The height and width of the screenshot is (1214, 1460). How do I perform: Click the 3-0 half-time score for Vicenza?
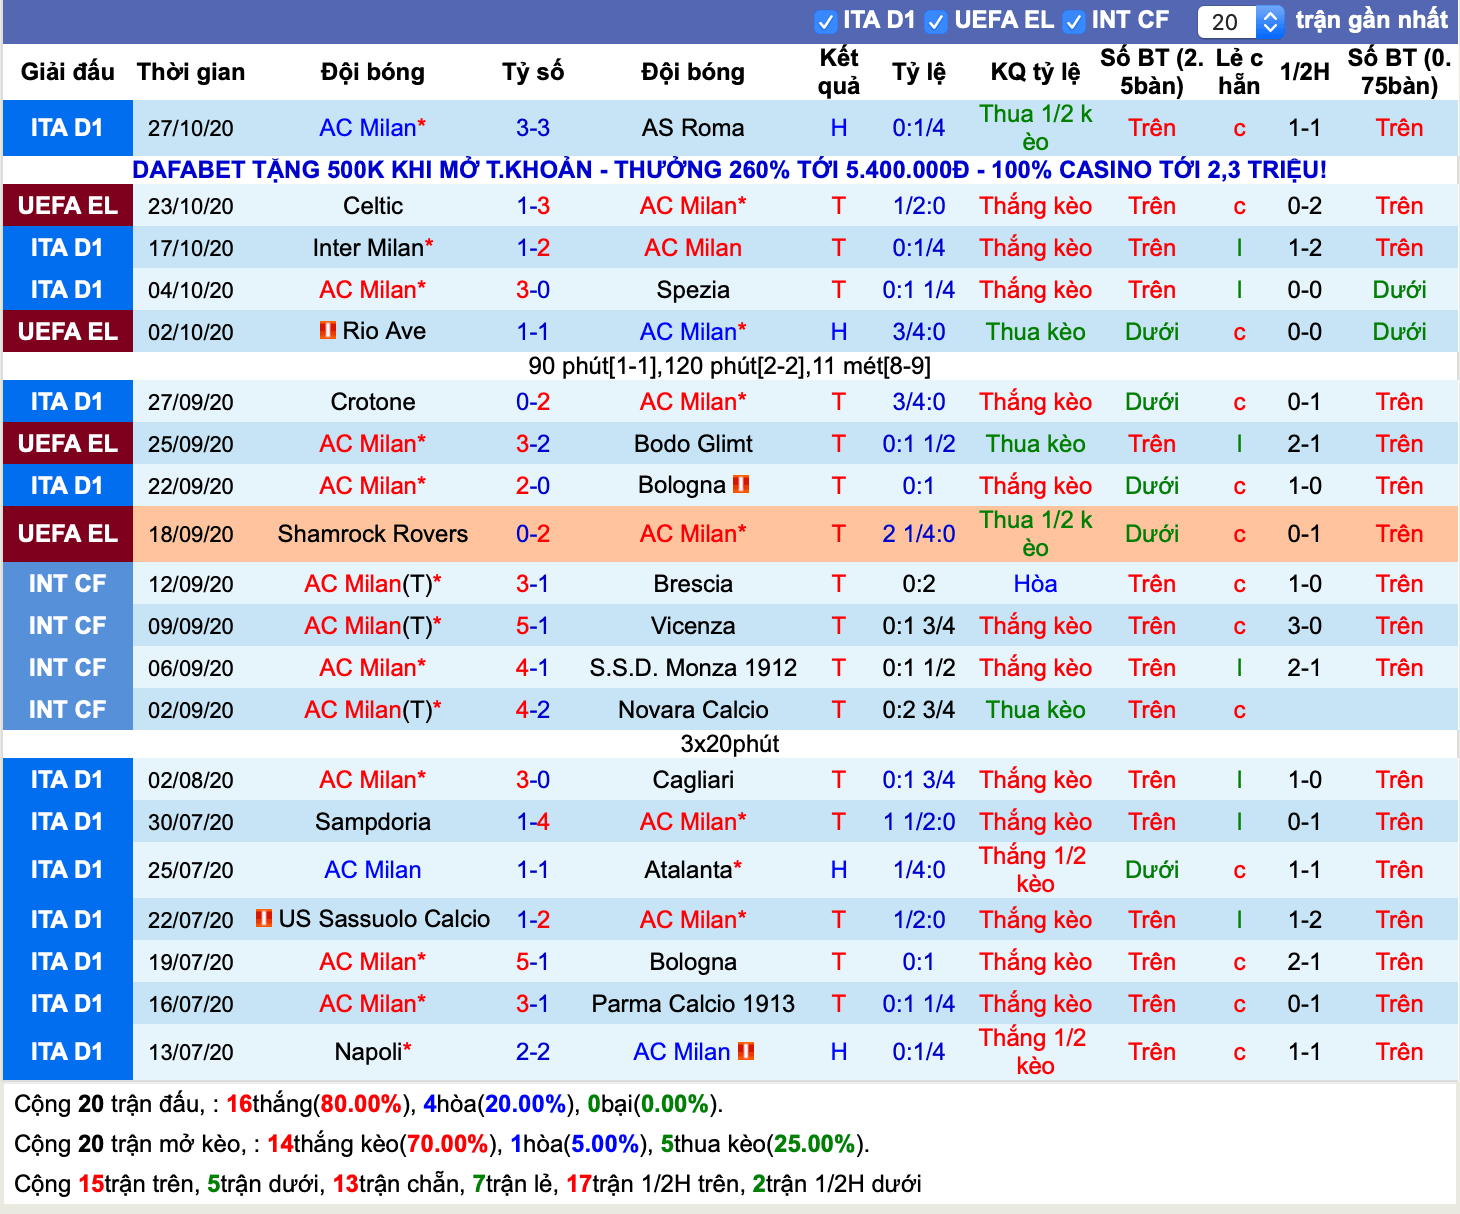tap(1305, 626)
